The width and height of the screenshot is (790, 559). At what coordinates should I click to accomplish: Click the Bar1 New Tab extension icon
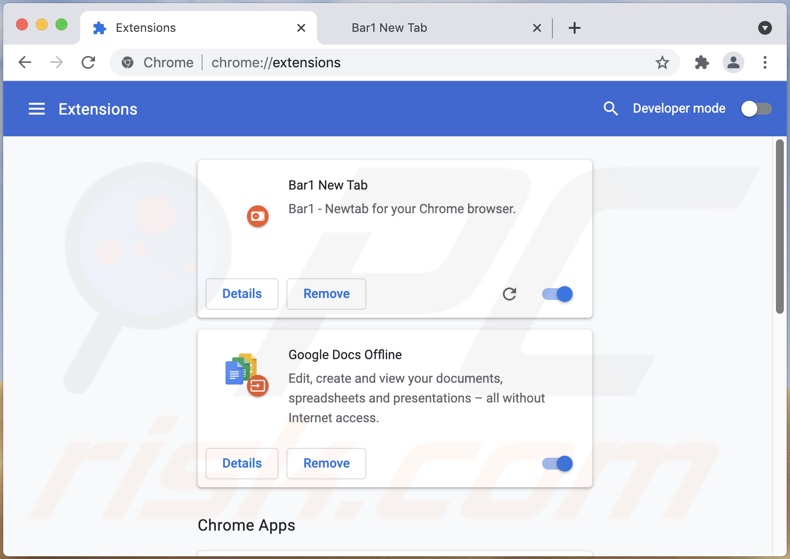click(x=257, y=216)
